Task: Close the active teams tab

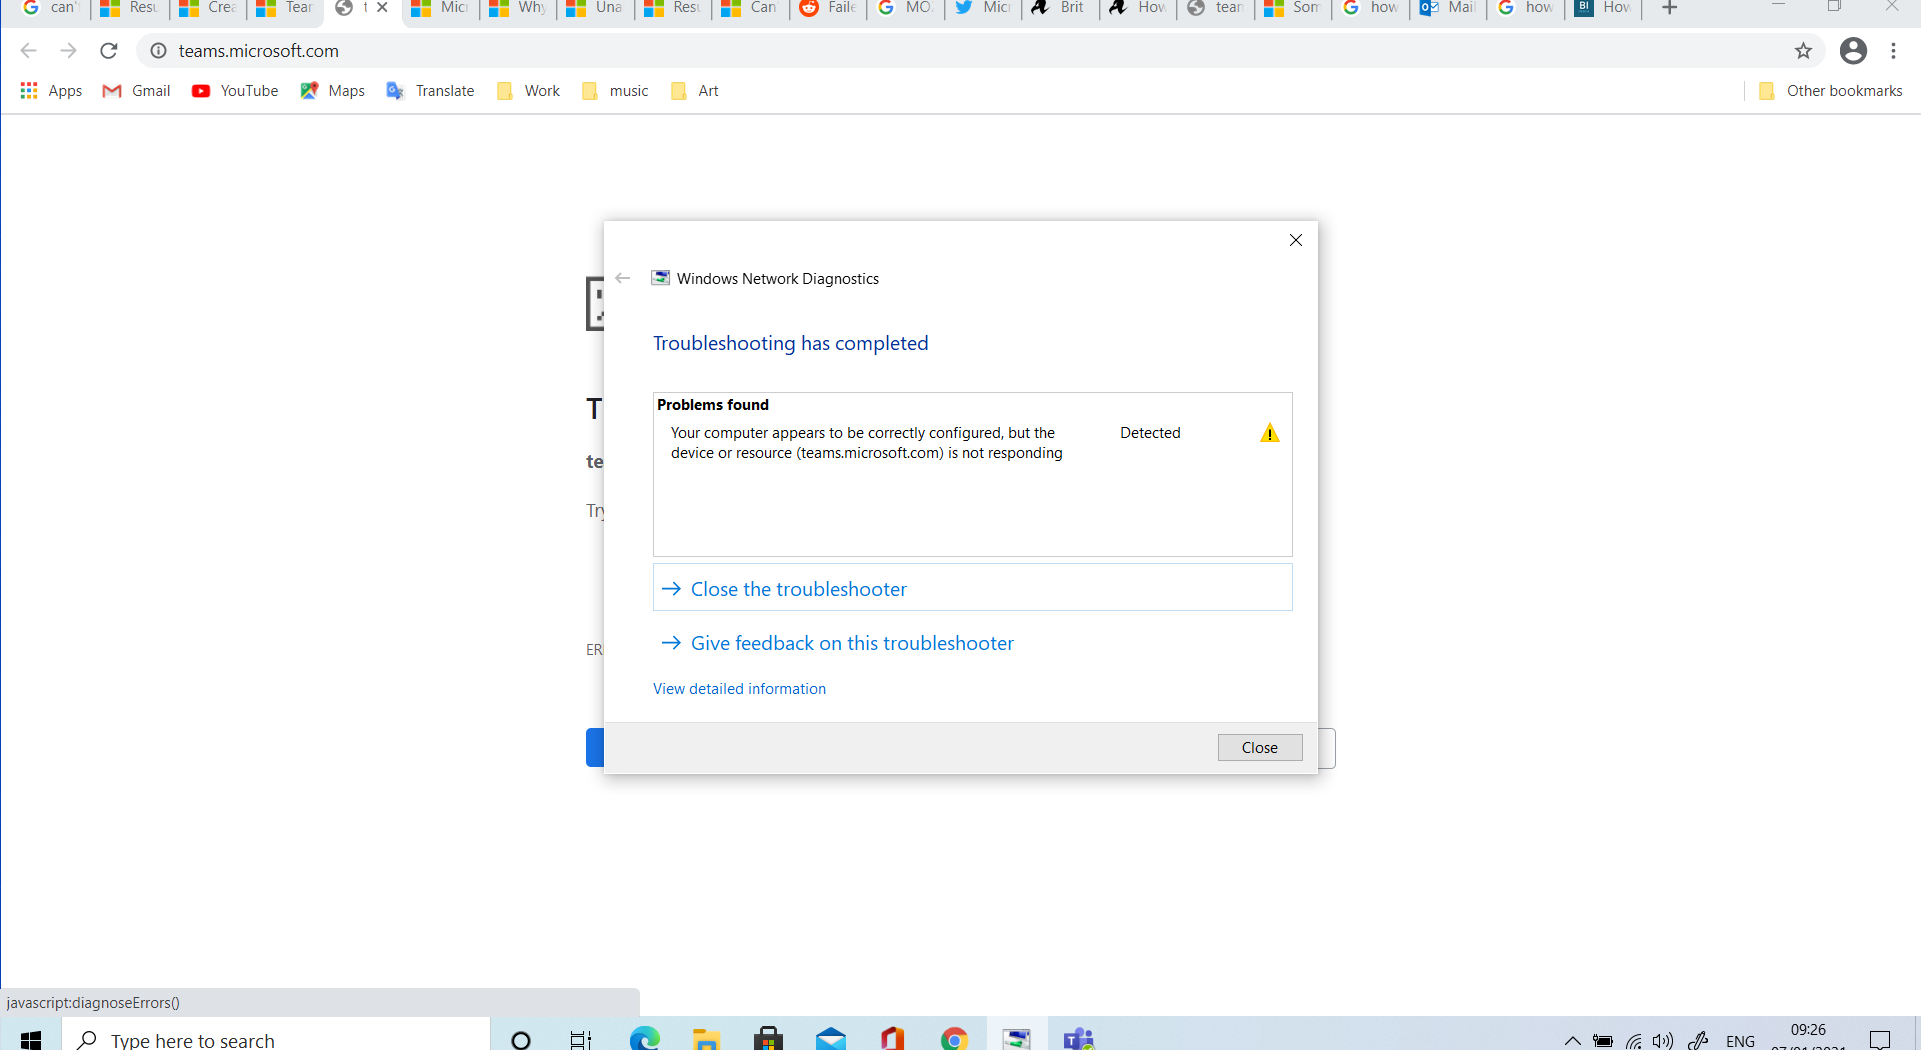Action: [x=382, y=8]
